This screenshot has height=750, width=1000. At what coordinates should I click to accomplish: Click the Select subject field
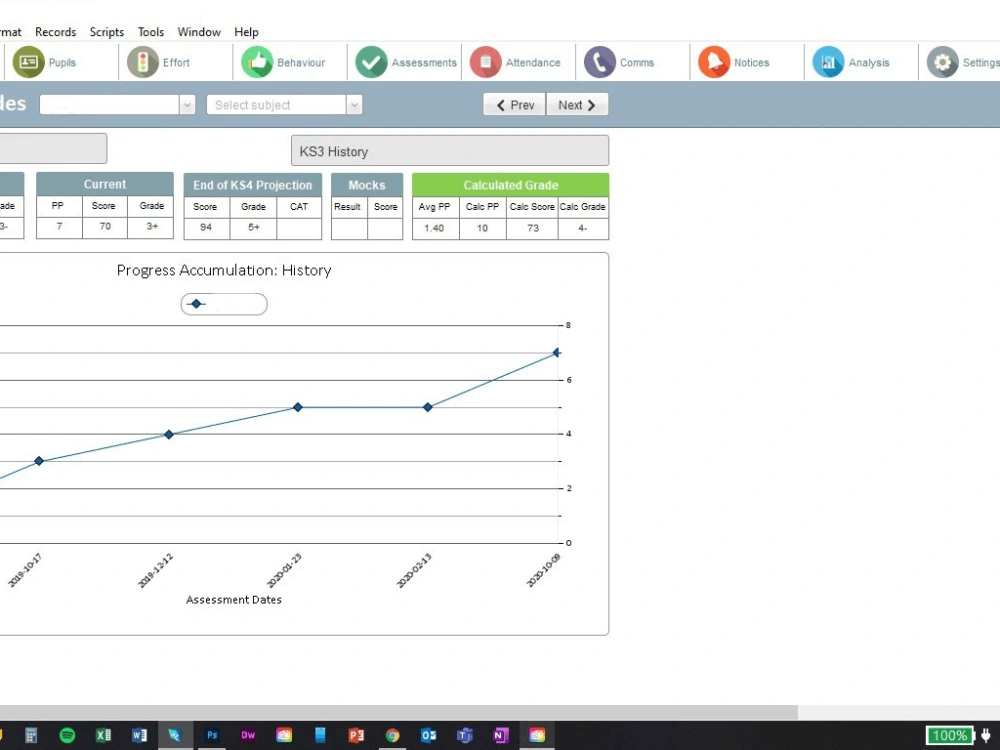(276, 105)
